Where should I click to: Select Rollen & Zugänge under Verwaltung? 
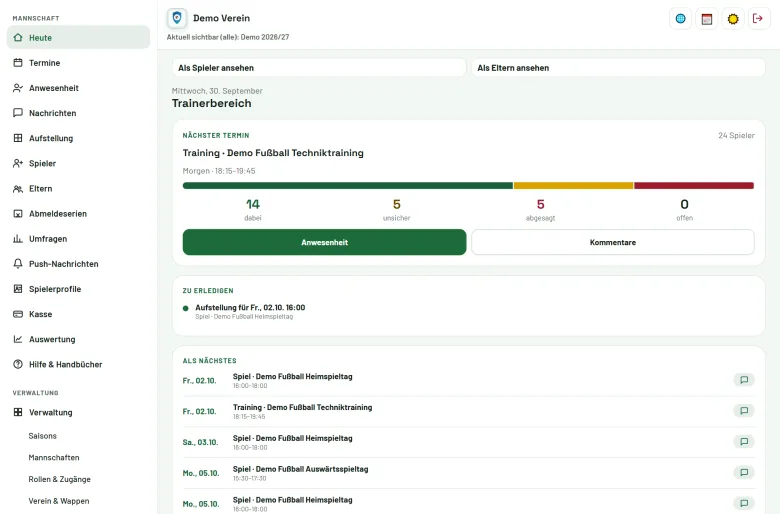coord(59,480)
